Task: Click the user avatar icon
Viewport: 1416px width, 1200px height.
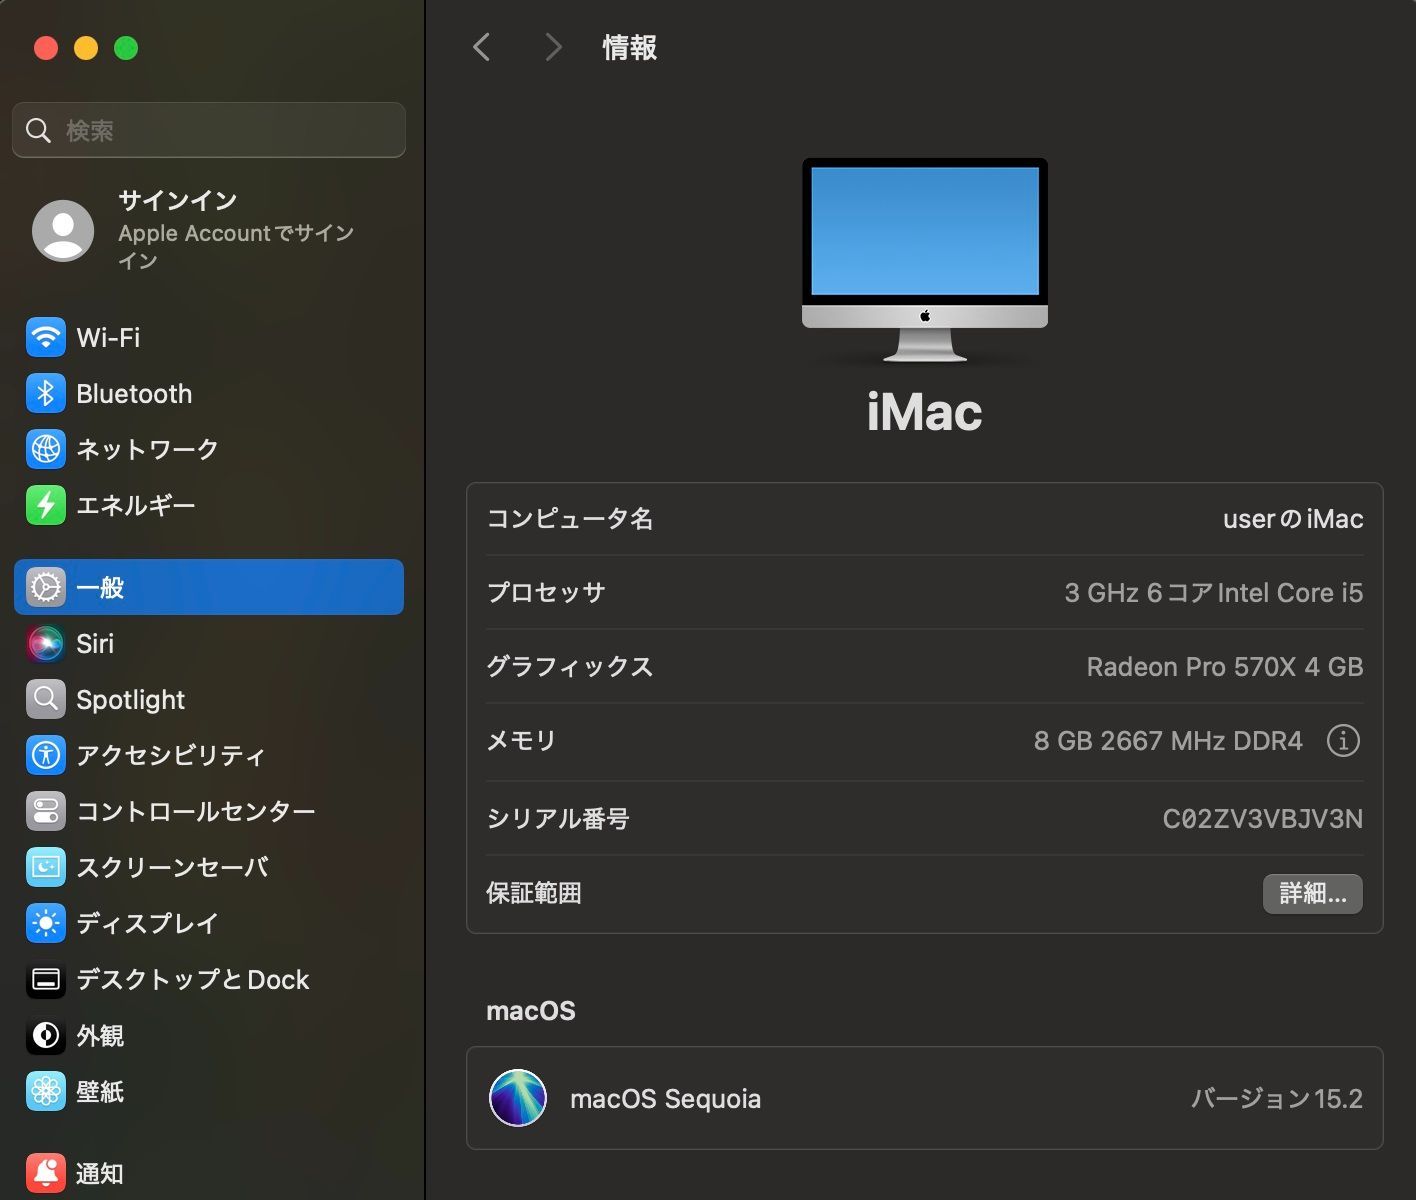Action: 63,231
